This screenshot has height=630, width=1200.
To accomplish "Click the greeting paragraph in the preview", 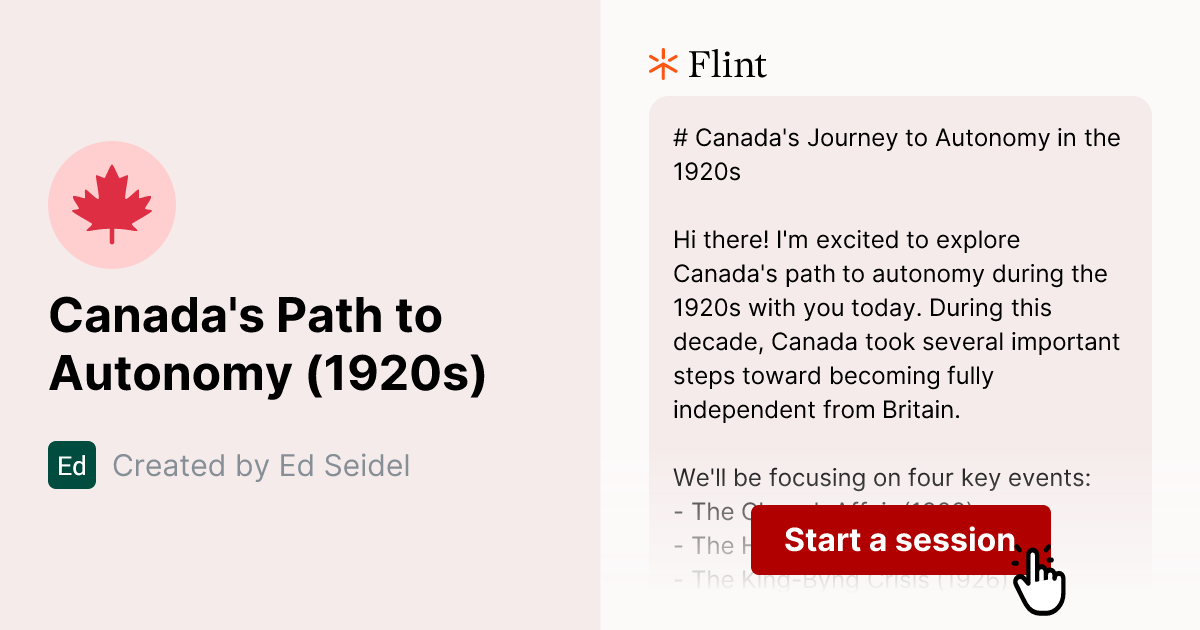I will [896, 324].
